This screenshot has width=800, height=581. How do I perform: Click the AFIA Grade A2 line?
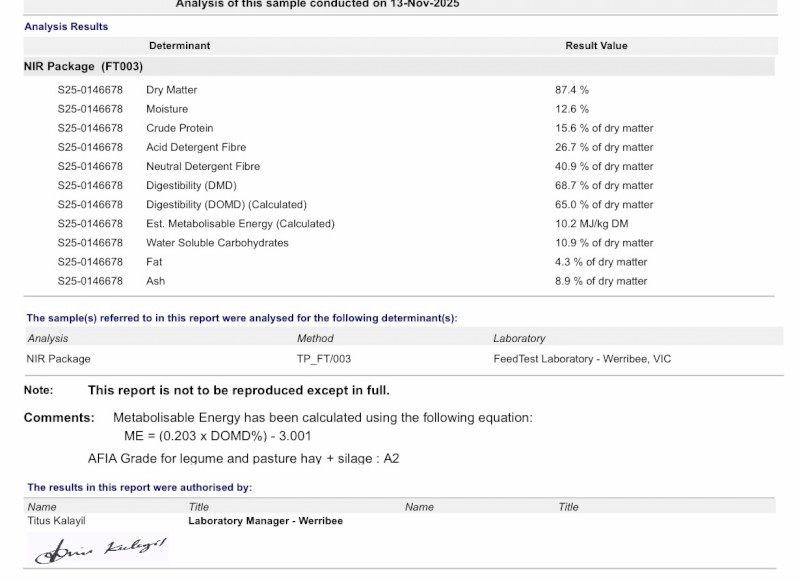(243, 458)
